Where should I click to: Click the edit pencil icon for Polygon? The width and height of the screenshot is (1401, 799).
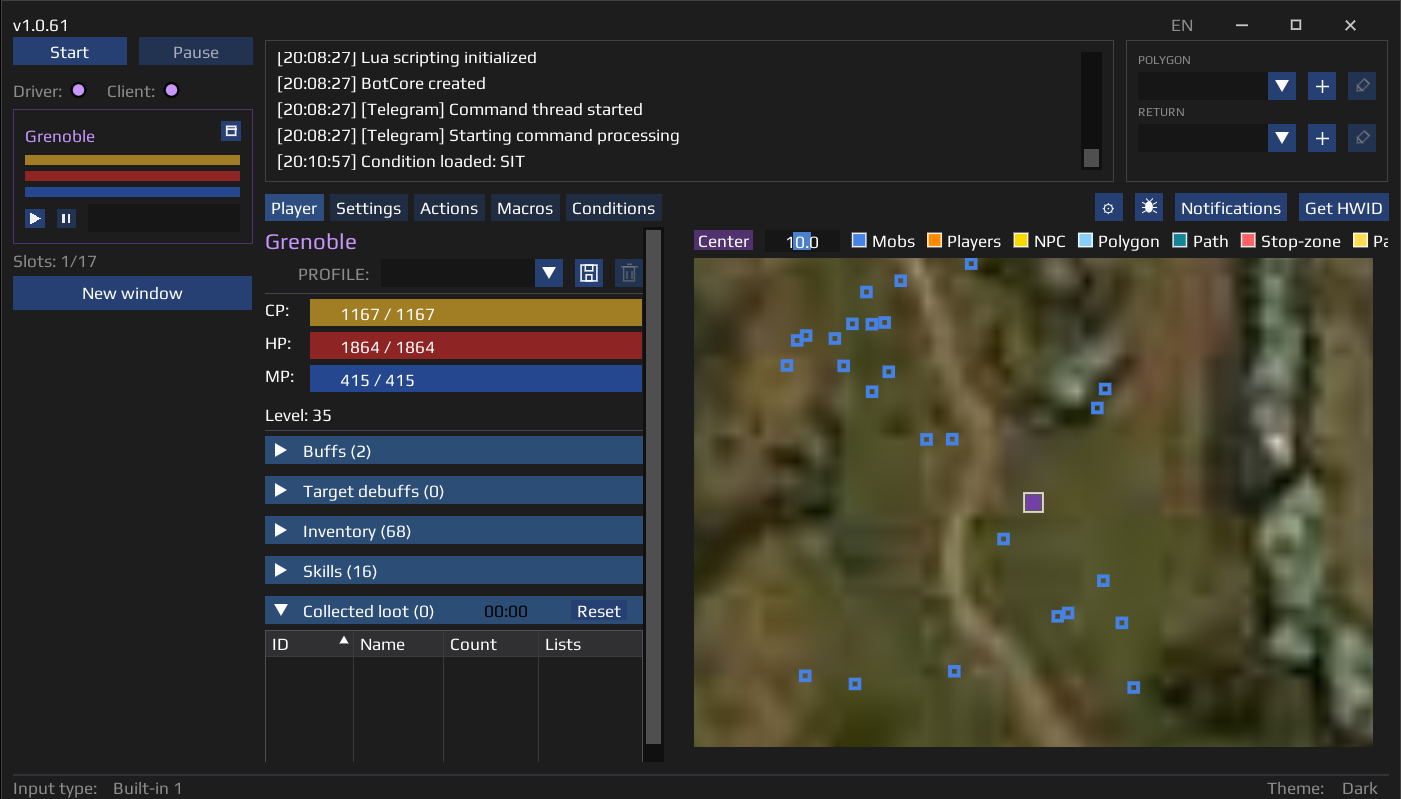coord(1362,86)
